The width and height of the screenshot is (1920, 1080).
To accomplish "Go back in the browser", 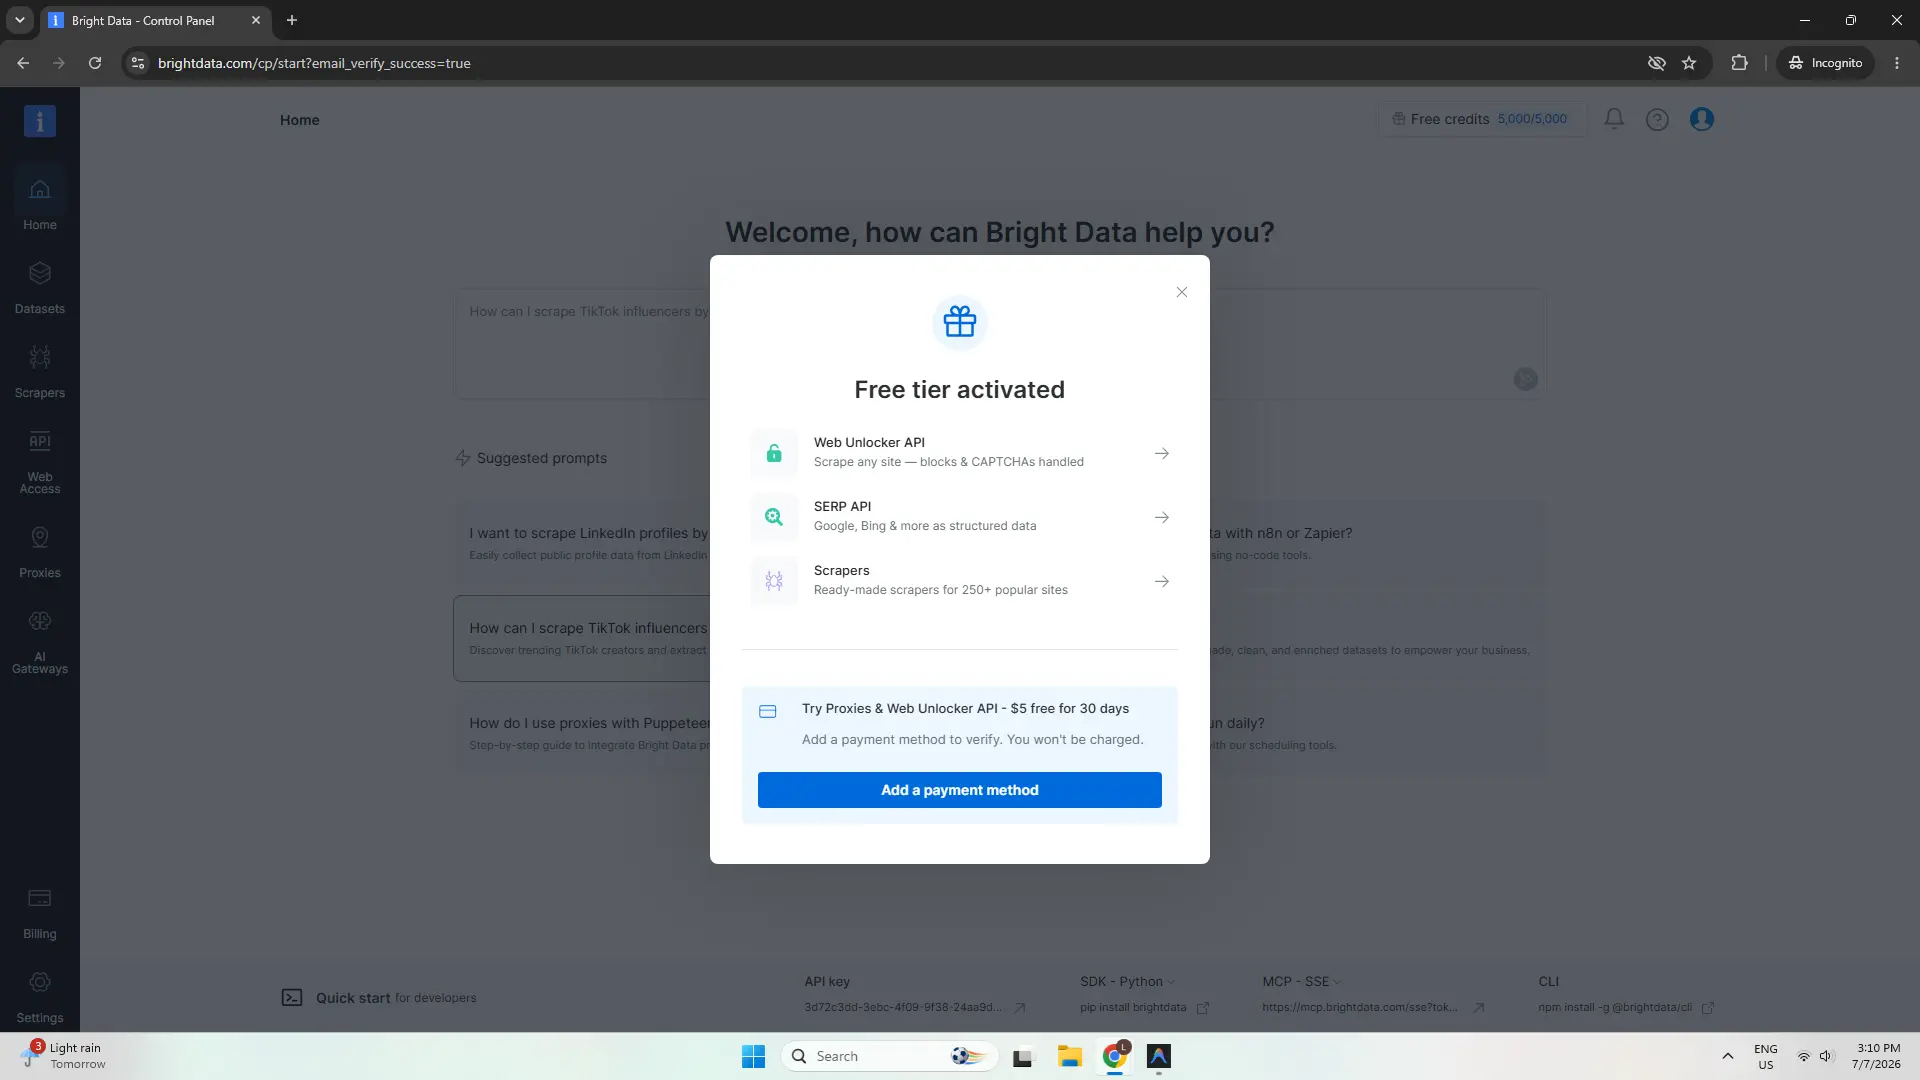I will [23, 63].
